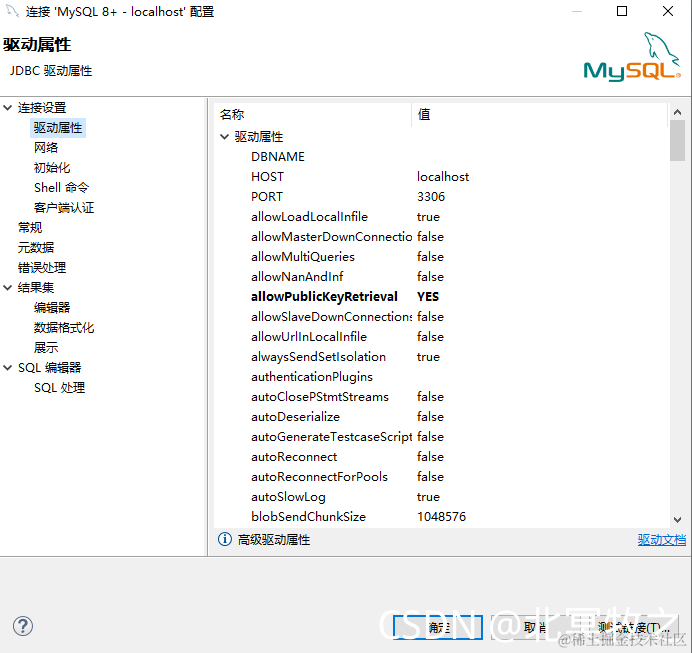Click the false value of autoReconnect
Screen dimensions: 692x653
(430, 457)
